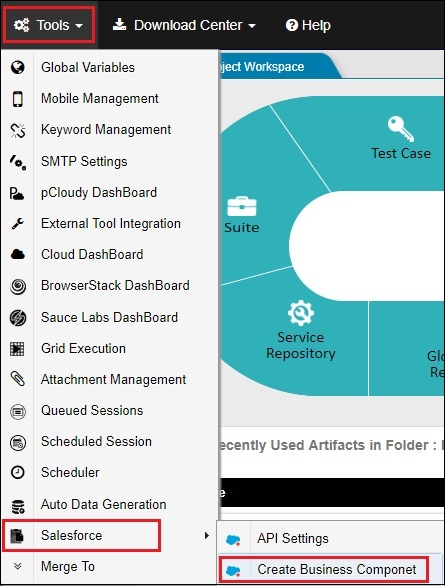The height and width of the screenshot is (586, 445).
Task: Expand more items with double chevron
Action: coord(17,566)
